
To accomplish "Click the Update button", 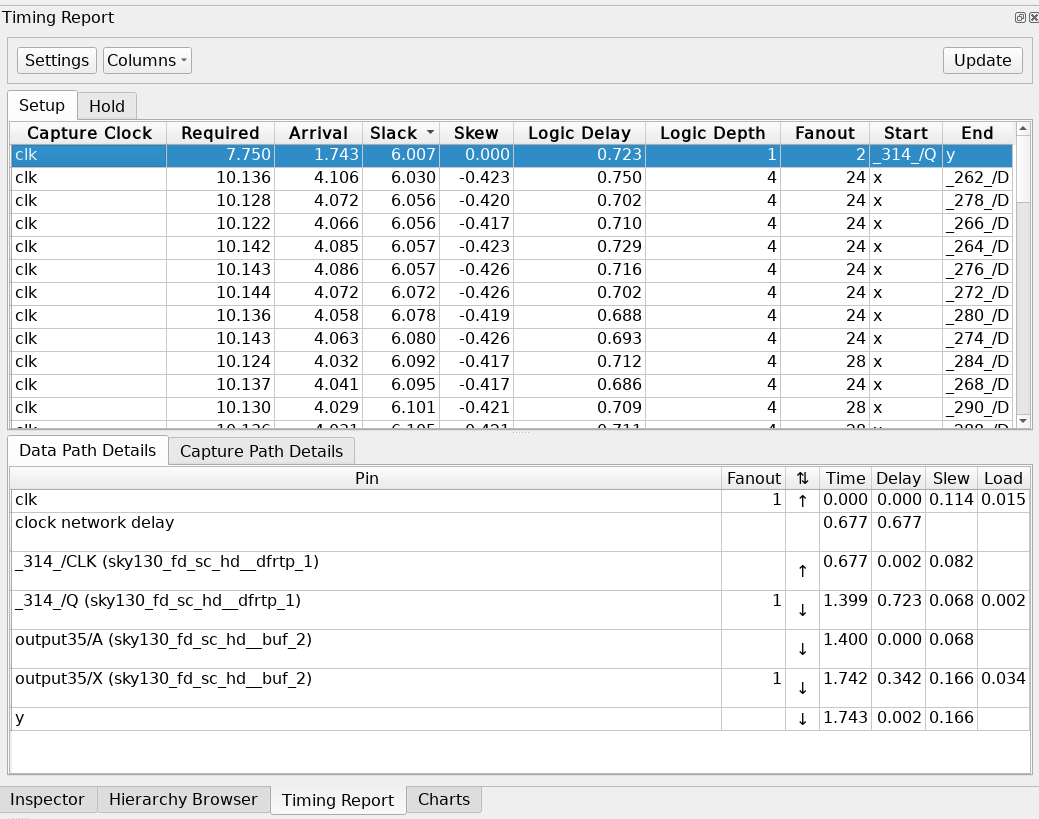I will (x=983, y=60).
